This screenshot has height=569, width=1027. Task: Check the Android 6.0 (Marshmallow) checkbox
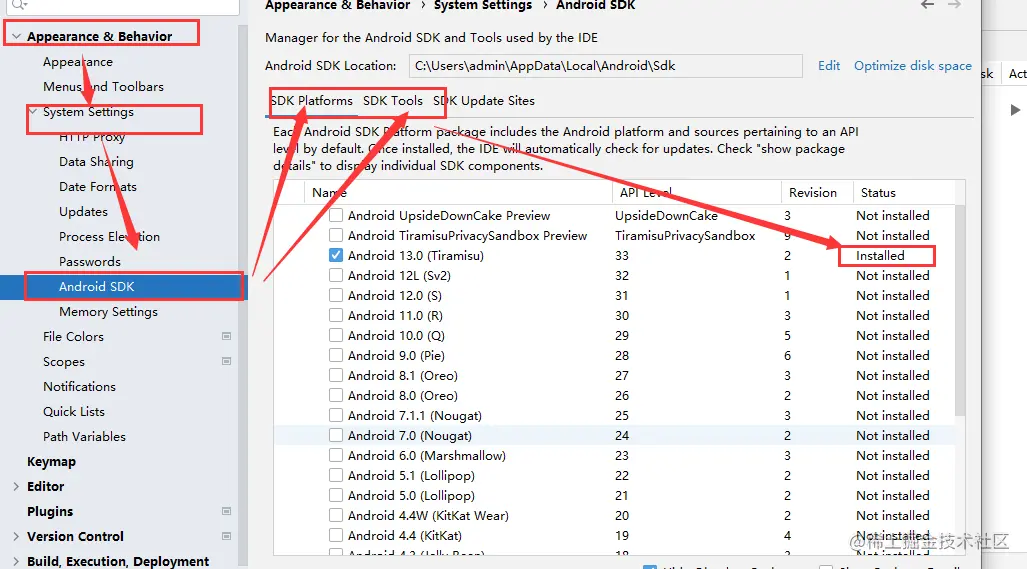click(336, 456)
